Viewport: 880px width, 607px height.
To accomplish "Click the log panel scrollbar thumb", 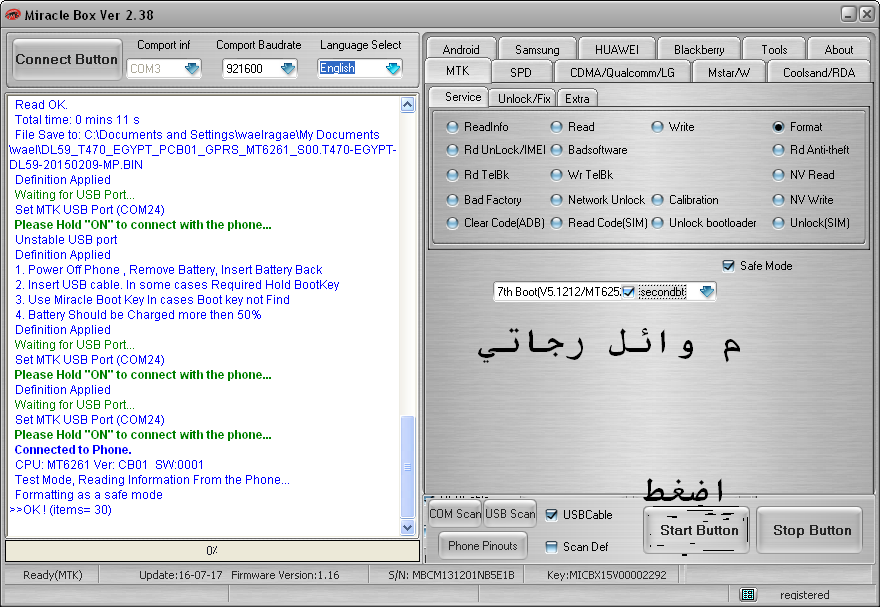I will coord(407,467).
